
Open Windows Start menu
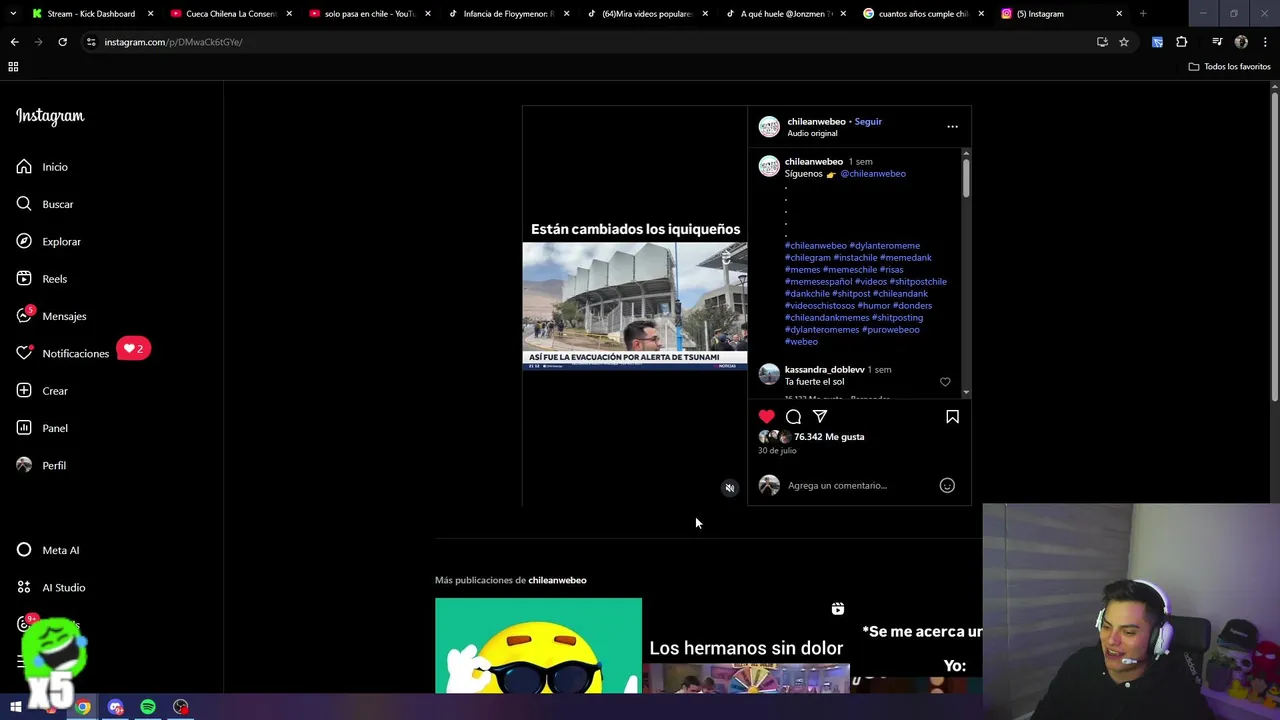[x=16, y=707]
